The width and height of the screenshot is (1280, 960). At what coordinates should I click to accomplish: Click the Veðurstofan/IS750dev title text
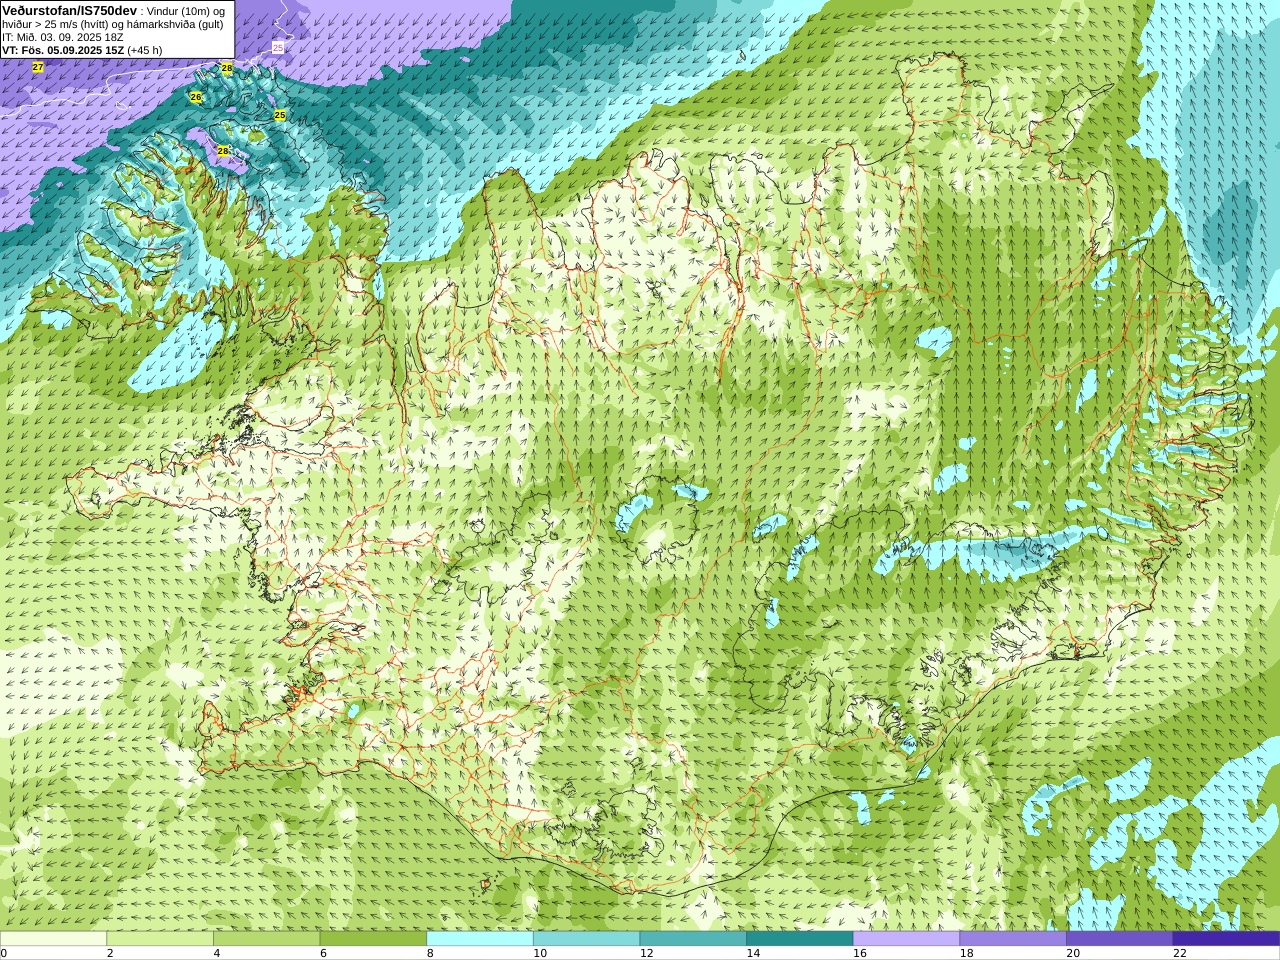coord(70,10)
